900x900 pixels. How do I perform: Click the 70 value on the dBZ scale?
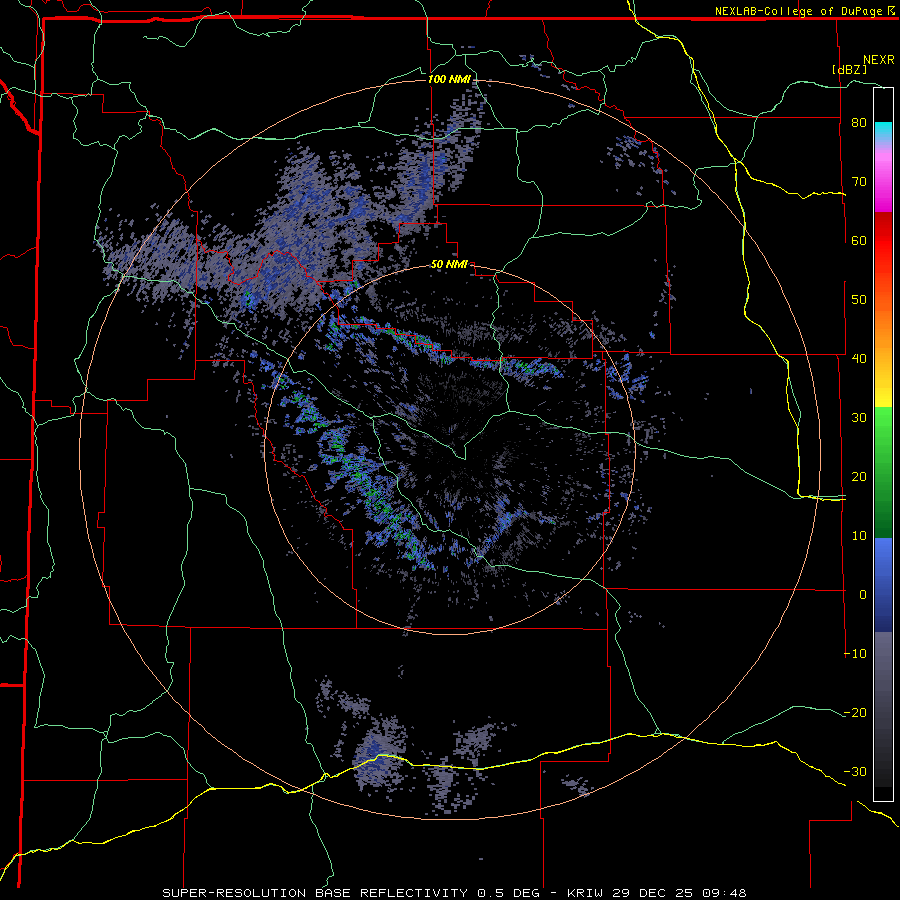click(x=859, y=181)
